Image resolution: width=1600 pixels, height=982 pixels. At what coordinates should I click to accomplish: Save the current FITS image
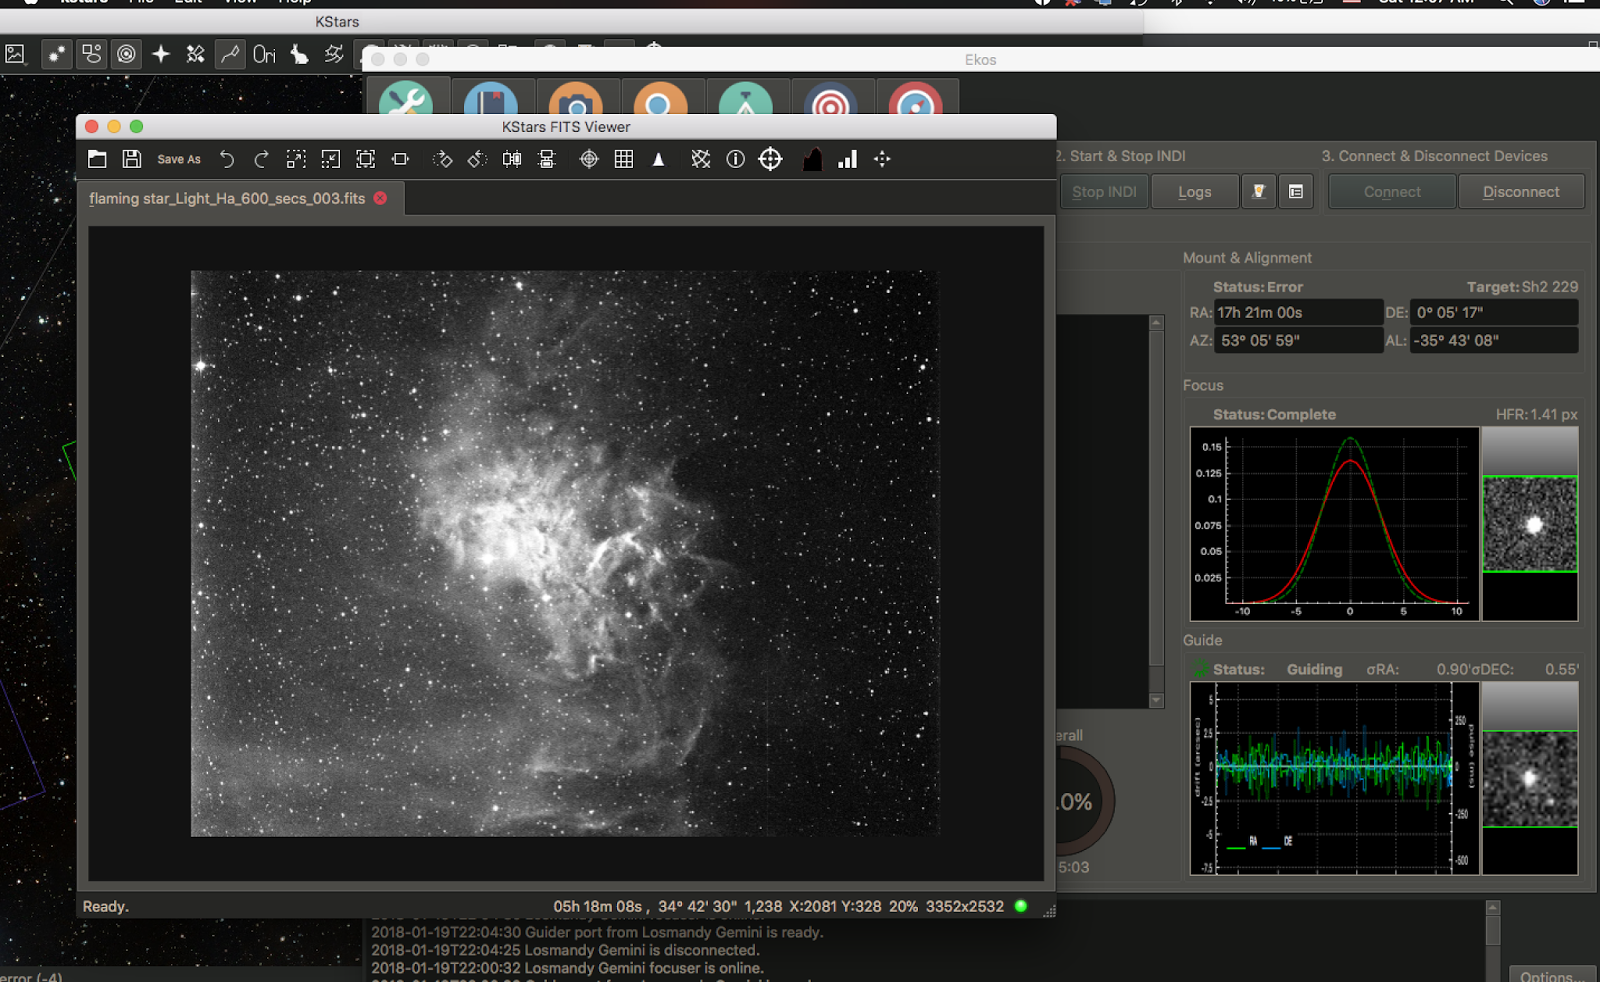tap(131, 159)
